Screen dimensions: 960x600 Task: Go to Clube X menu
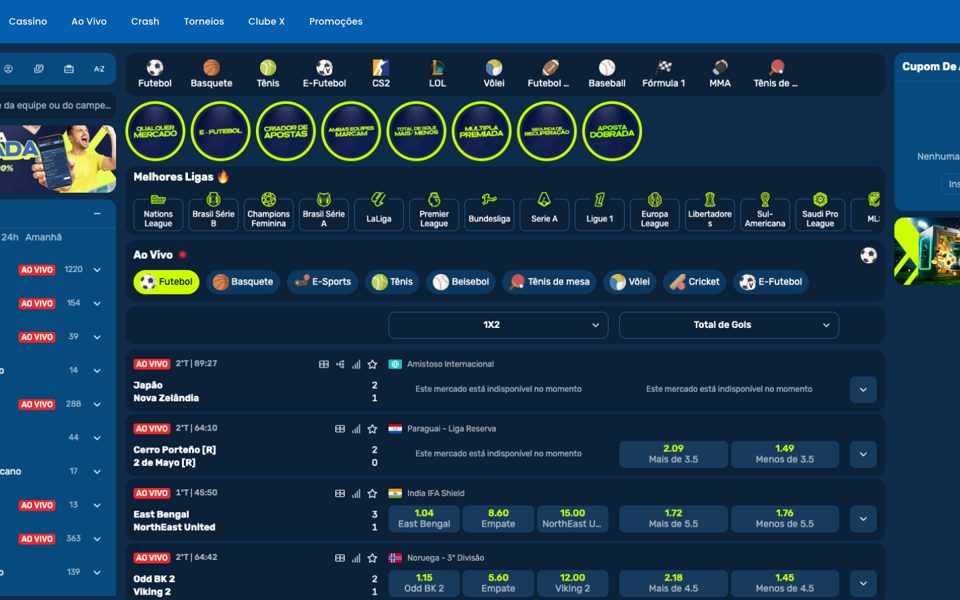click(x=266, y=21)
